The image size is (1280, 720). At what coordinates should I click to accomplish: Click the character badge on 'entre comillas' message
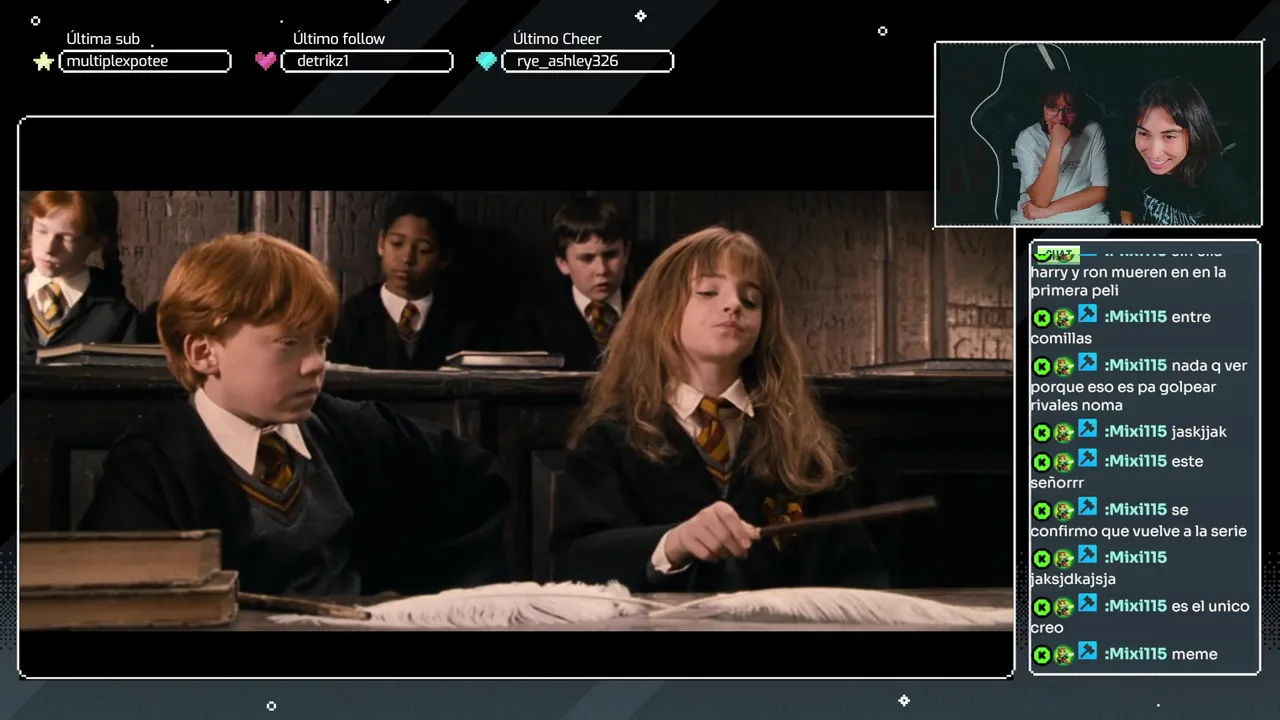1064,318
